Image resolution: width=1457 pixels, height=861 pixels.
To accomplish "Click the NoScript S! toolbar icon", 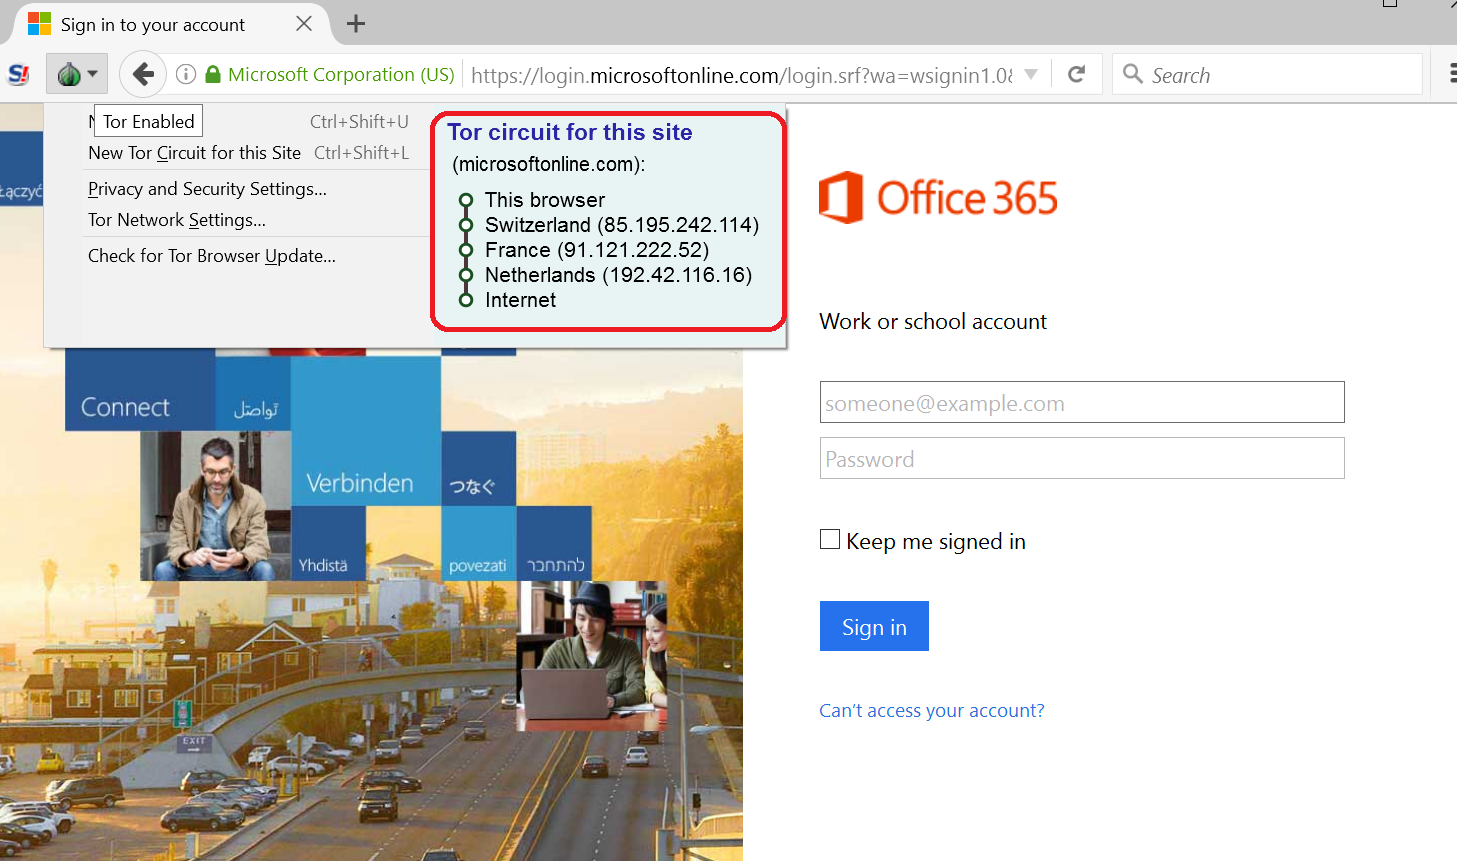I will 19,75.
